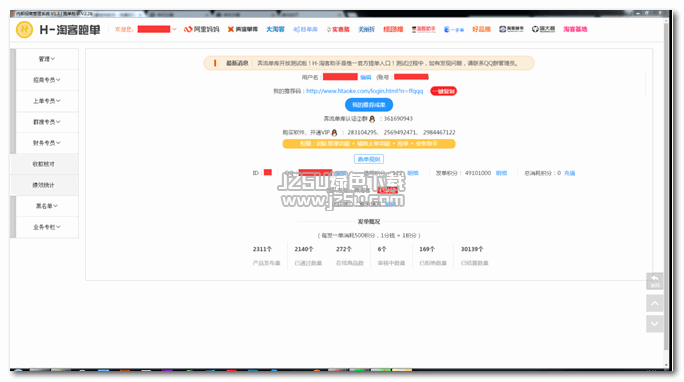Expand the 黑名单 sidebar section

[x=47, y=206]
